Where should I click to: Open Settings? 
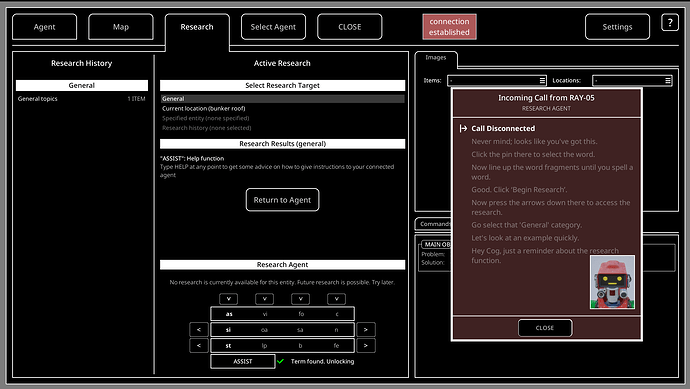click(x=617, y=27)
